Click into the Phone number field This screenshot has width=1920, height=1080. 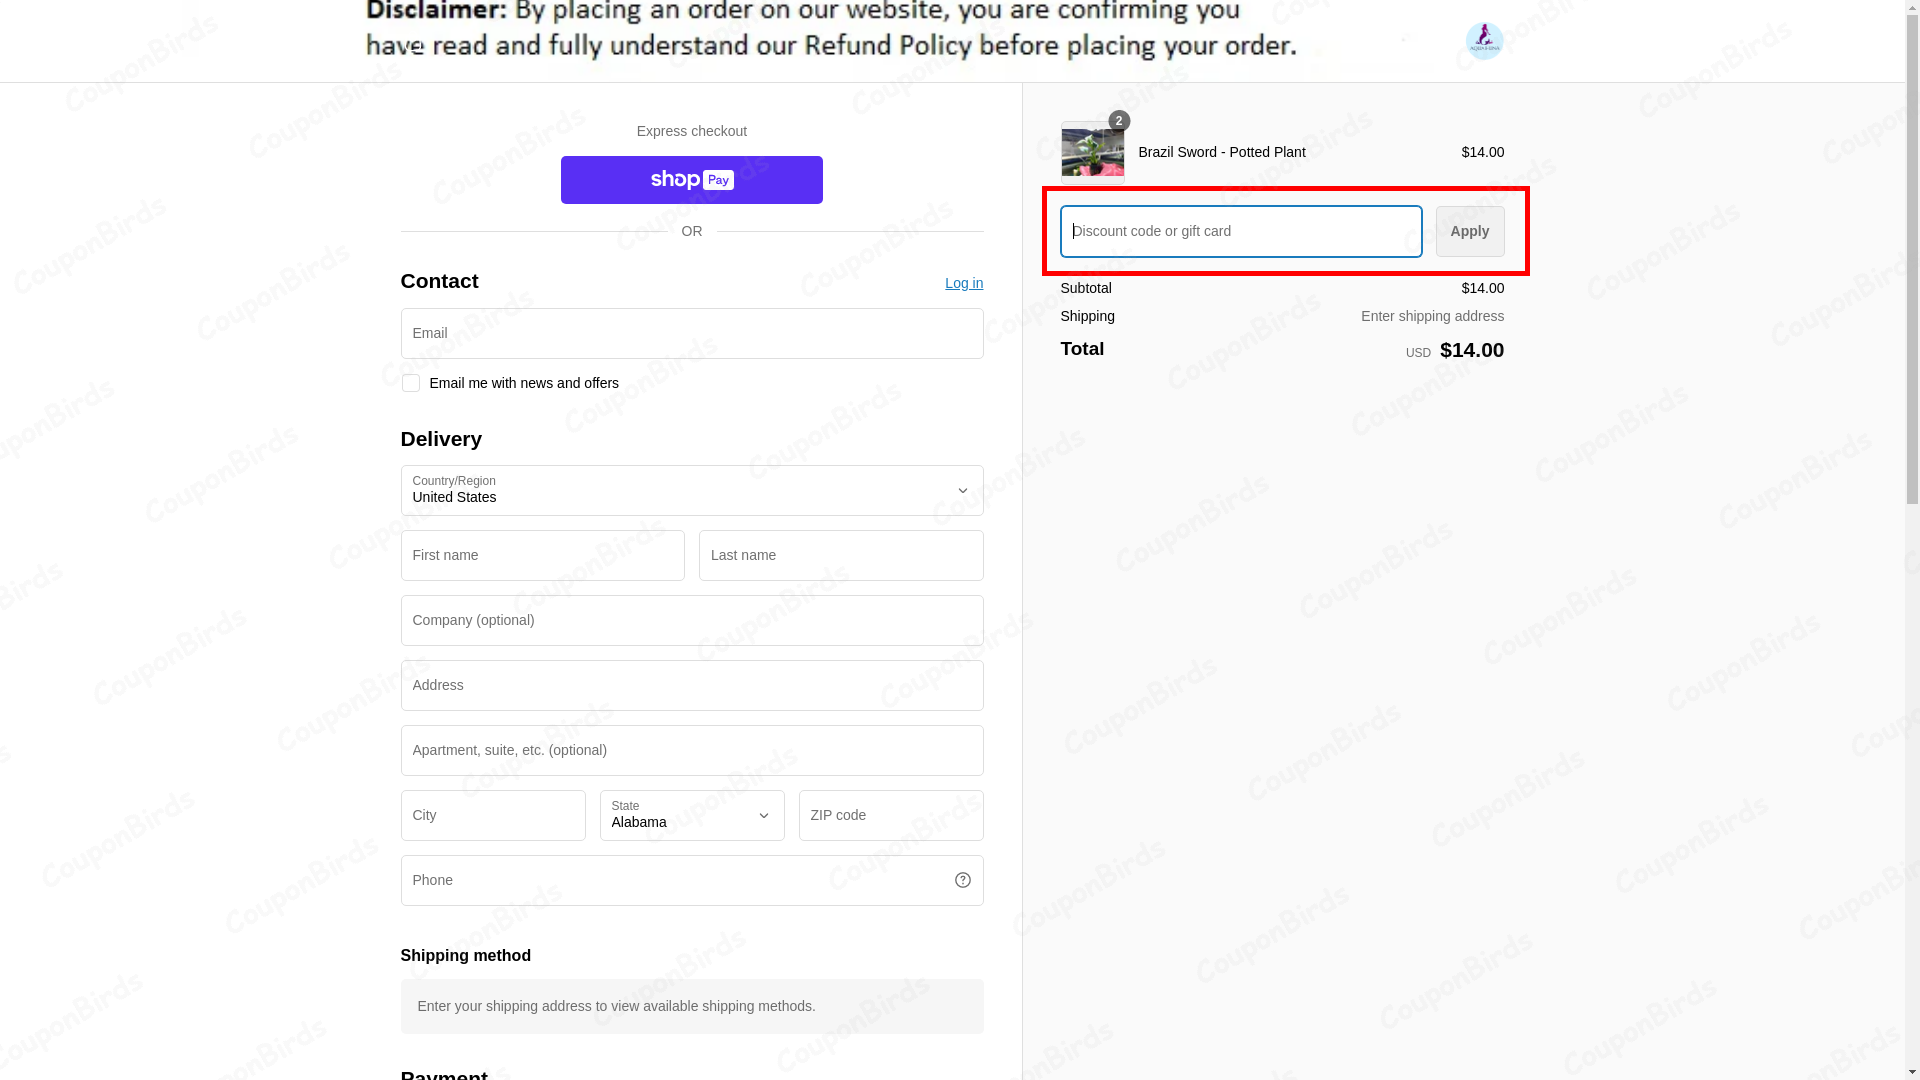pos(670,880)
